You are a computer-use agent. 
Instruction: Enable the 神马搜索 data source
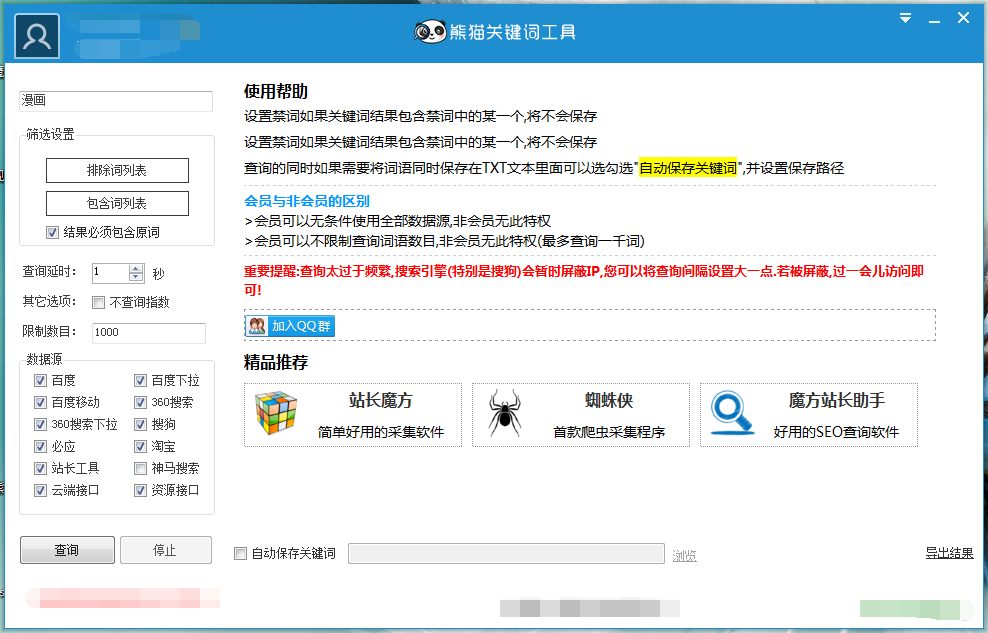141,469
